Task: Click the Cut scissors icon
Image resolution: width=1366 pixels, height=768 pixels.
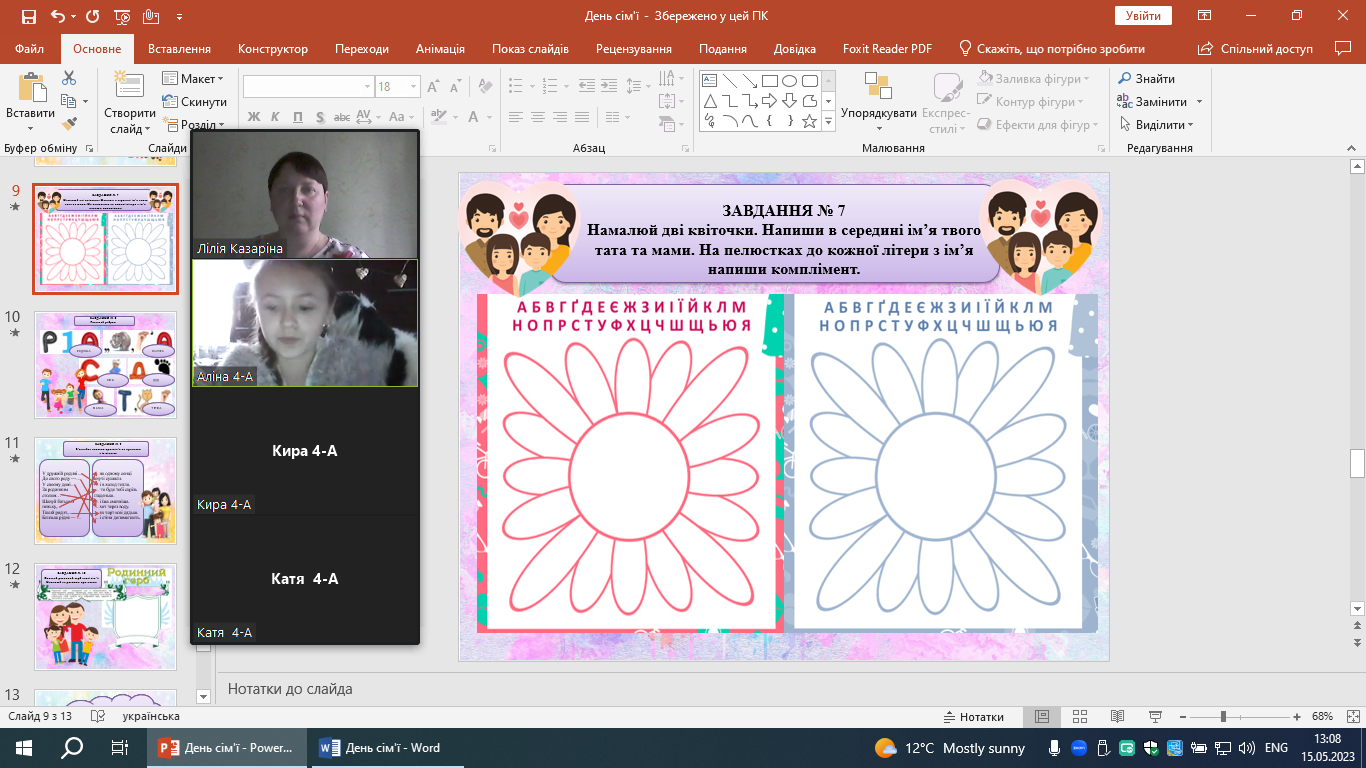Action: 69,78
